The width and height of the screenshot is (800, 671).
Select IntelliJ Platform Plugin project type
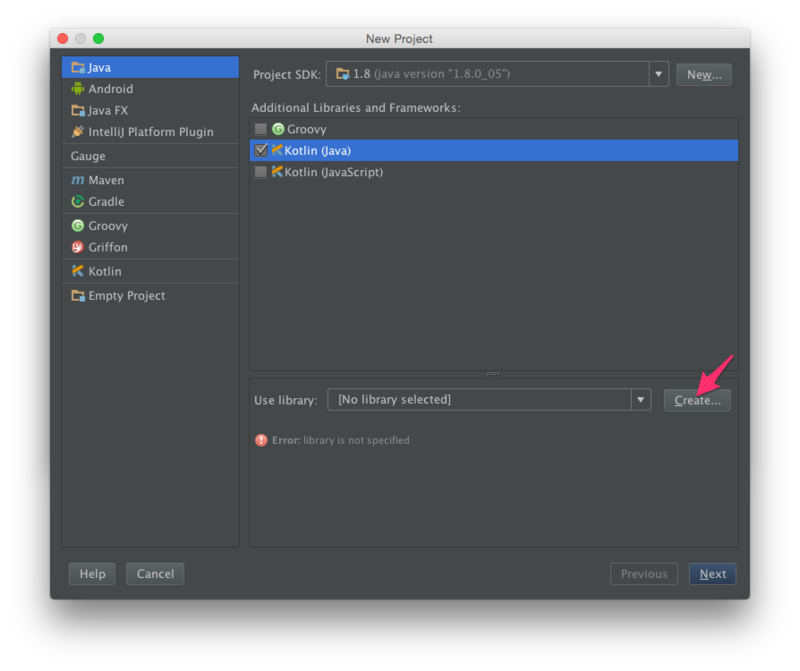(150, 132)
